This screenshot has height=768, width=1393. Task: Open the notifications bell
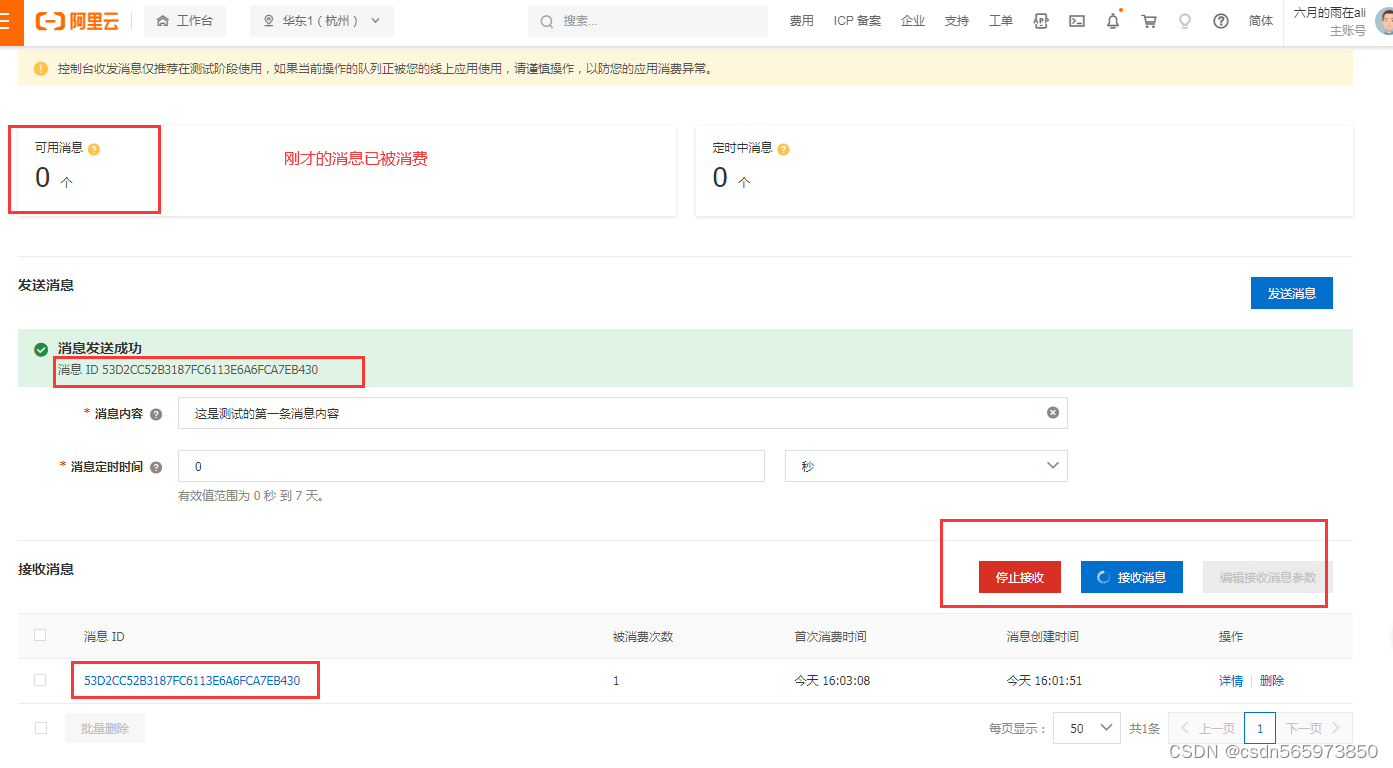[1113, 21]
